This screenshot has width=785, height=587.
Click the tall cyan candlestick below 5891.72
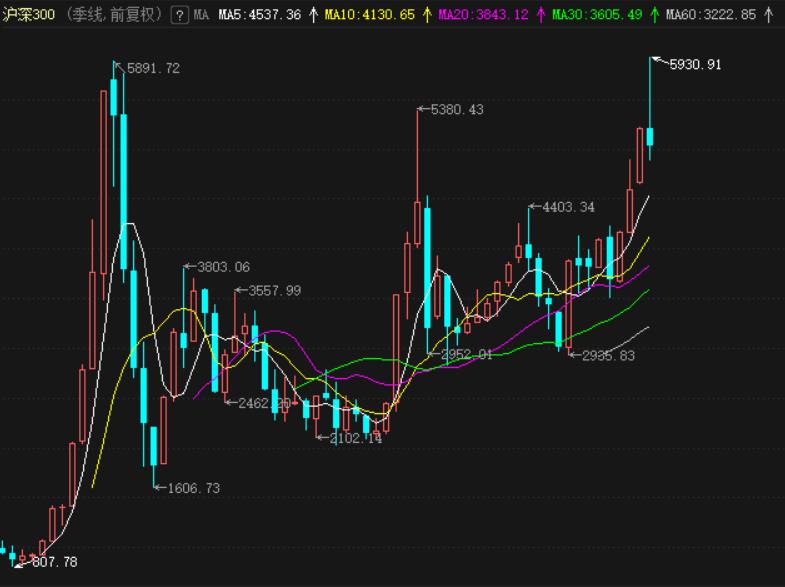click(x=123, y=192)
